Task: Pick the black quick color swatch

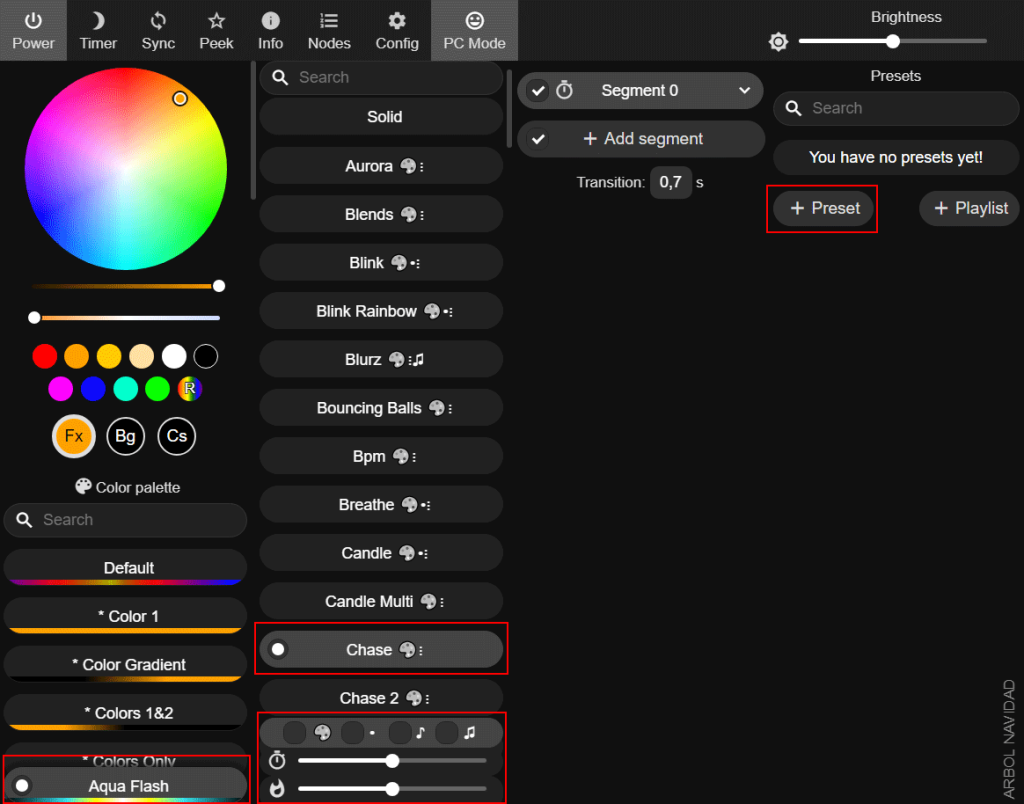Action: pos(206,356)
